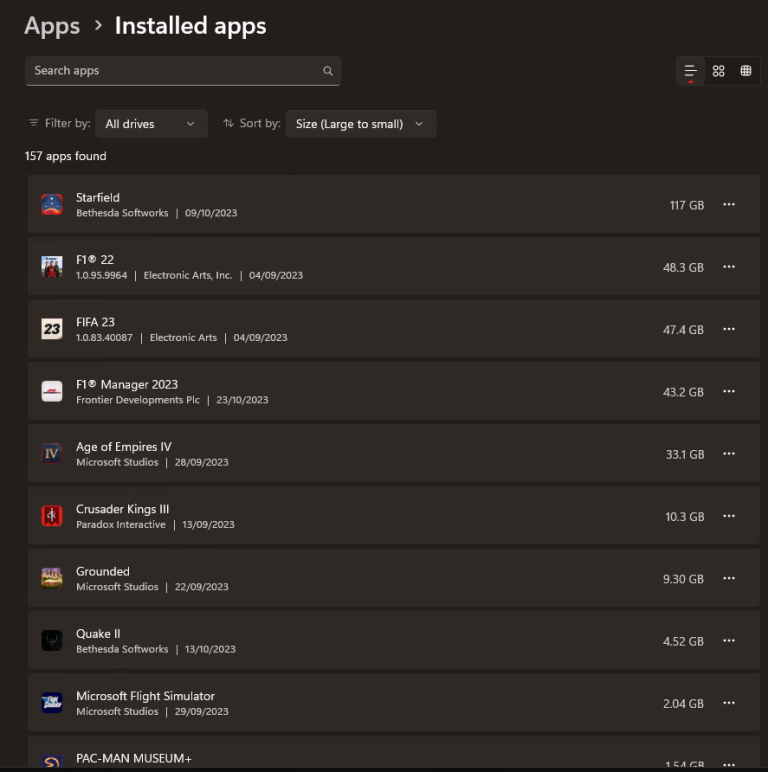The width and height of the screenshot is (768, 772).
Task: Select the Quake II app name
Action: (98, 634)
